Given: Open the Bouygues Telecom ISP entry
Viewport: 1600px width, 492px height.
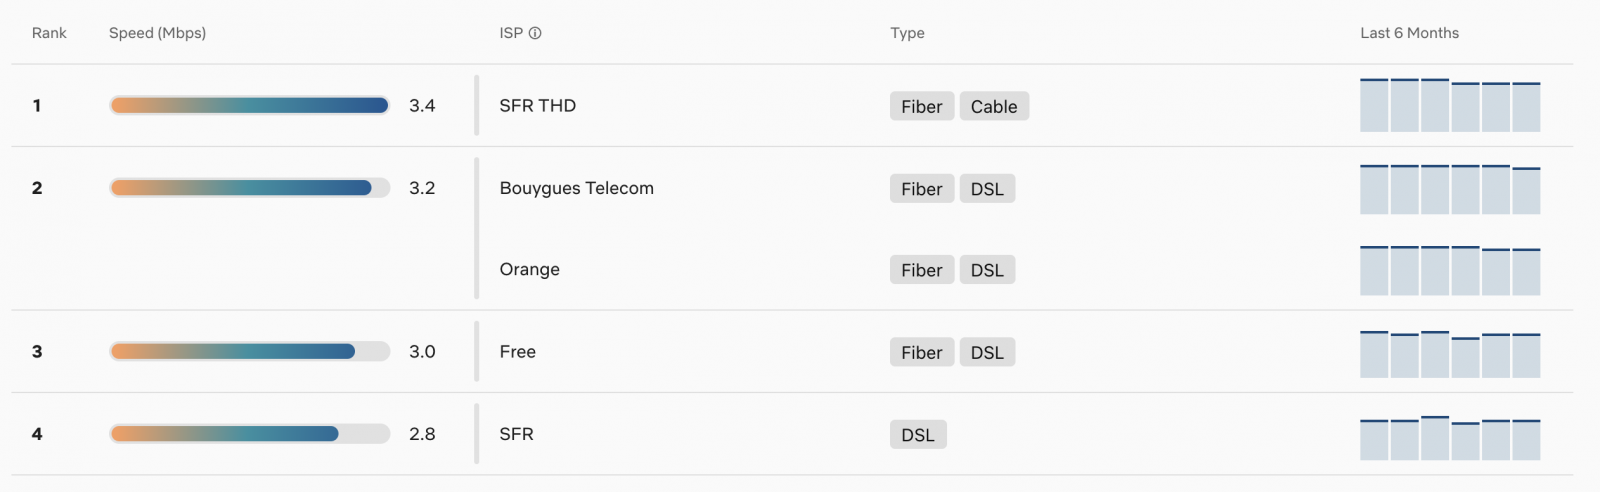Looking at the screenshot, I should click(576, 188).
